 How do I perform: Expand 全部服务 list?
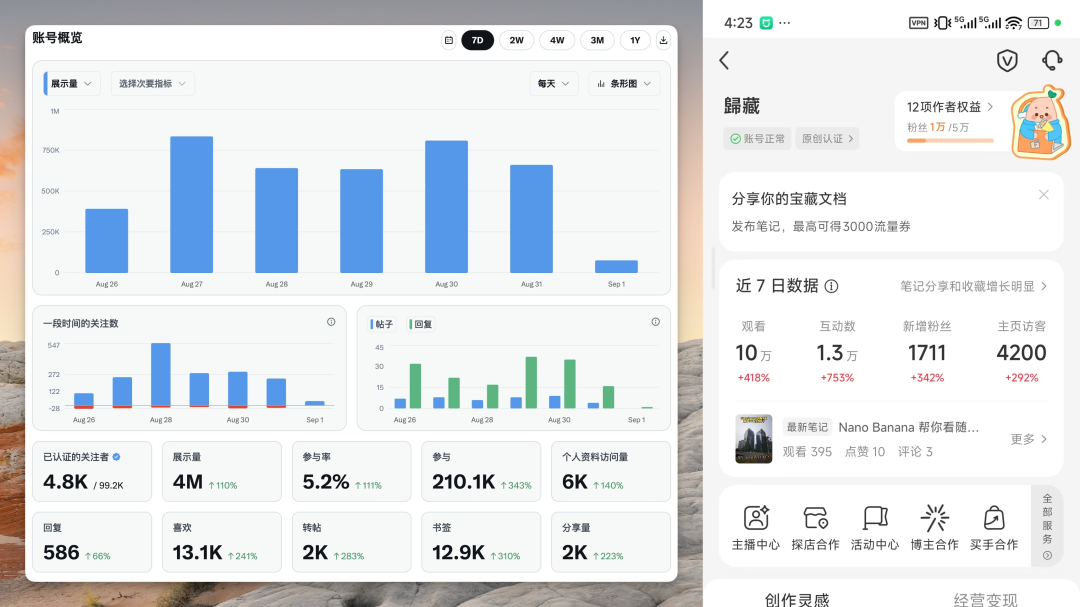1047,526
